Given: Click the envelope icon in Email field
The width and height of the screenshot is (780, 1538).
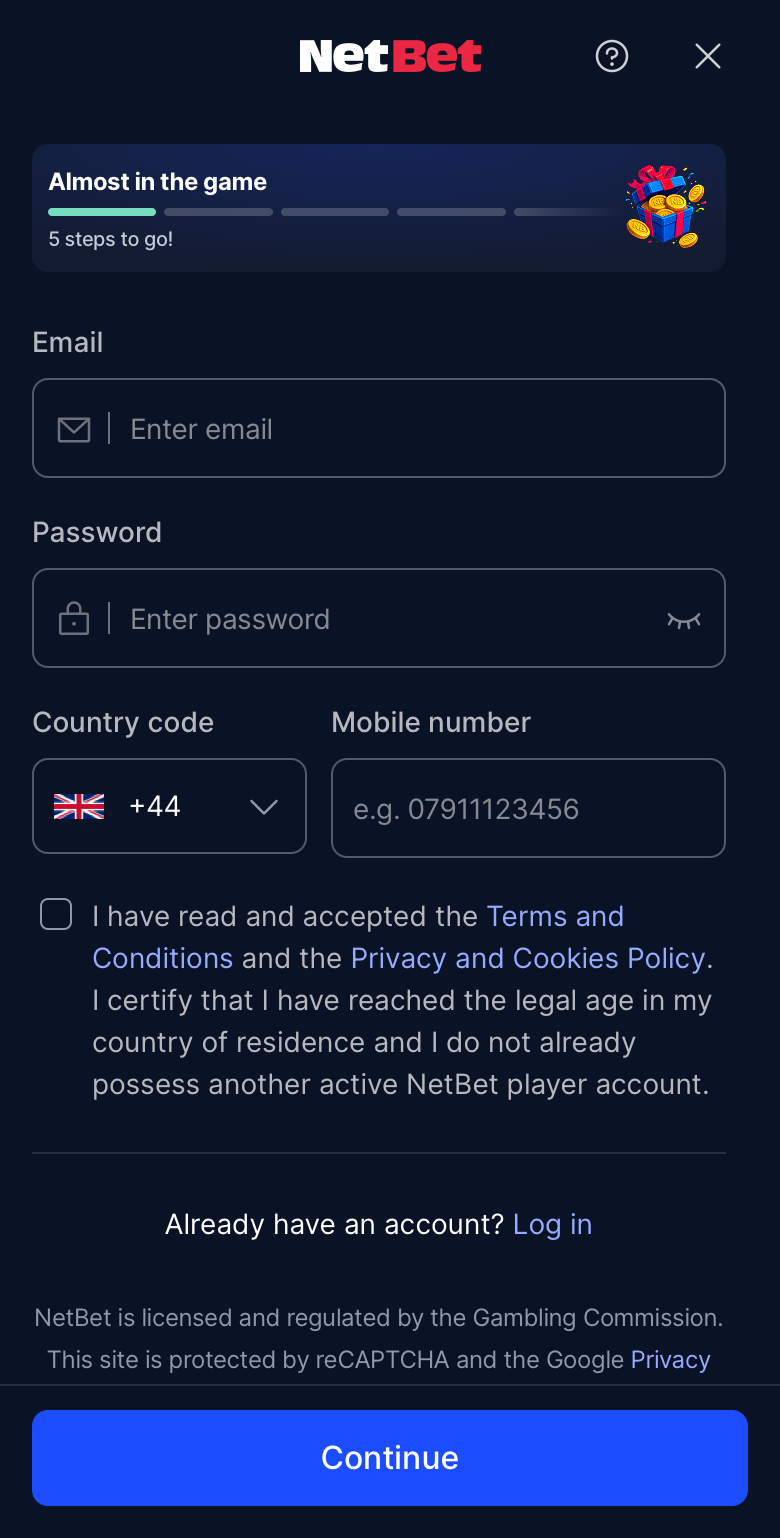Looking at the screenshot, I should click(74, 429).
